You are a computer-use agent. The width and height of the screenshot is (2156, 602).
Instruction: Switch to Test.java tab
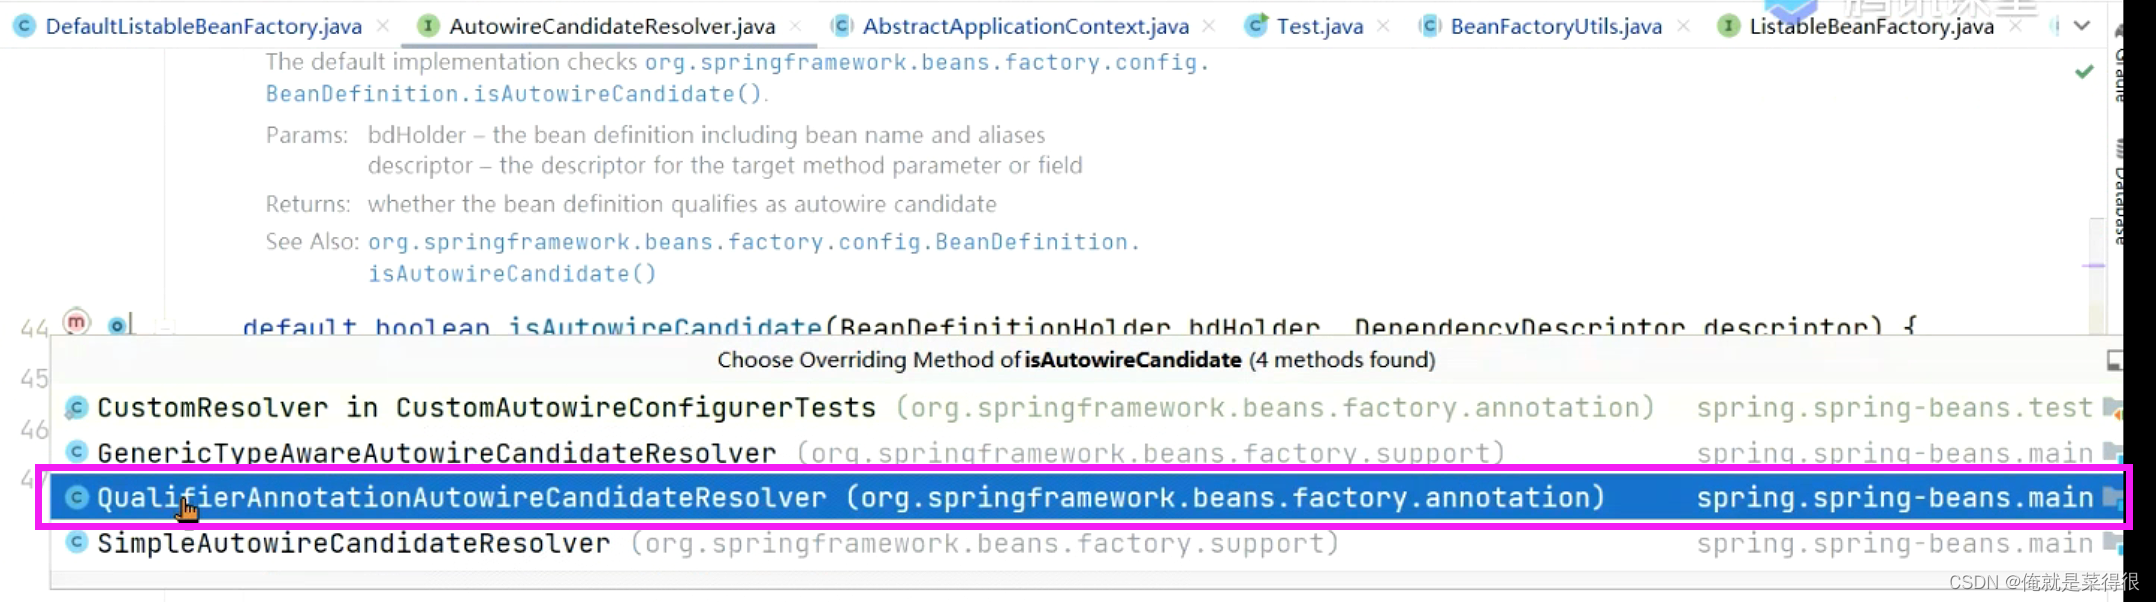pyautogui.click(x=1319, y=26)
